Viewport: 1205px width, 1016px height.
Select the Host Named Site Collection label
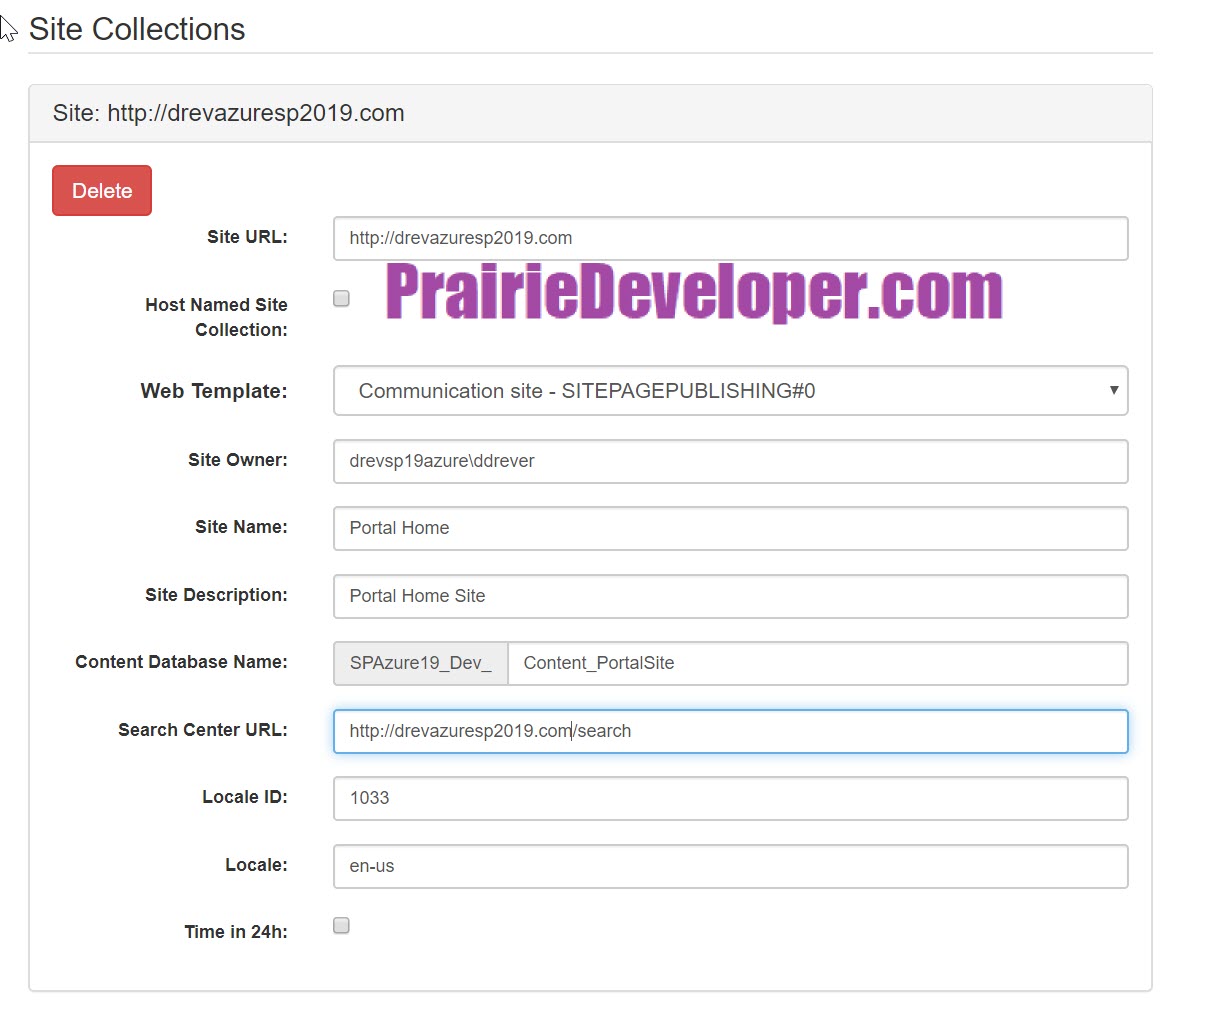pyautogui.click(x=216, y=317)
